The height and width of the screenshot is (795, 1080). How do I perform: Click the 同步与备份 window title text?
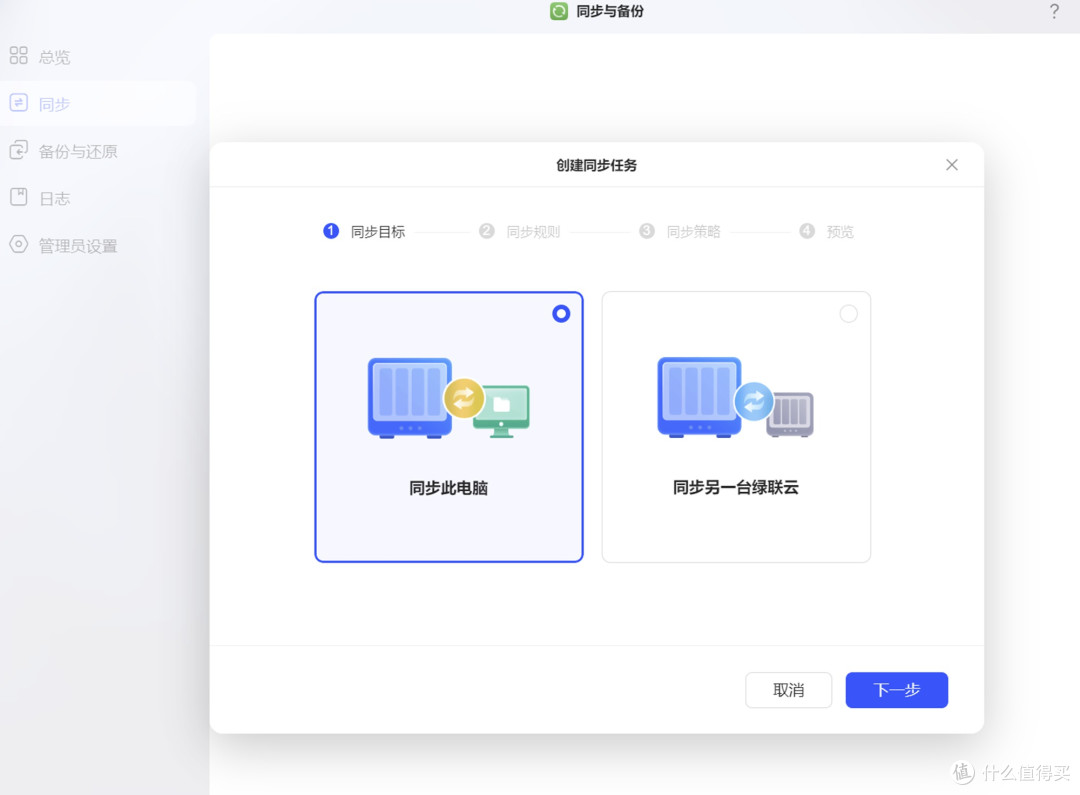coord(610,11)
